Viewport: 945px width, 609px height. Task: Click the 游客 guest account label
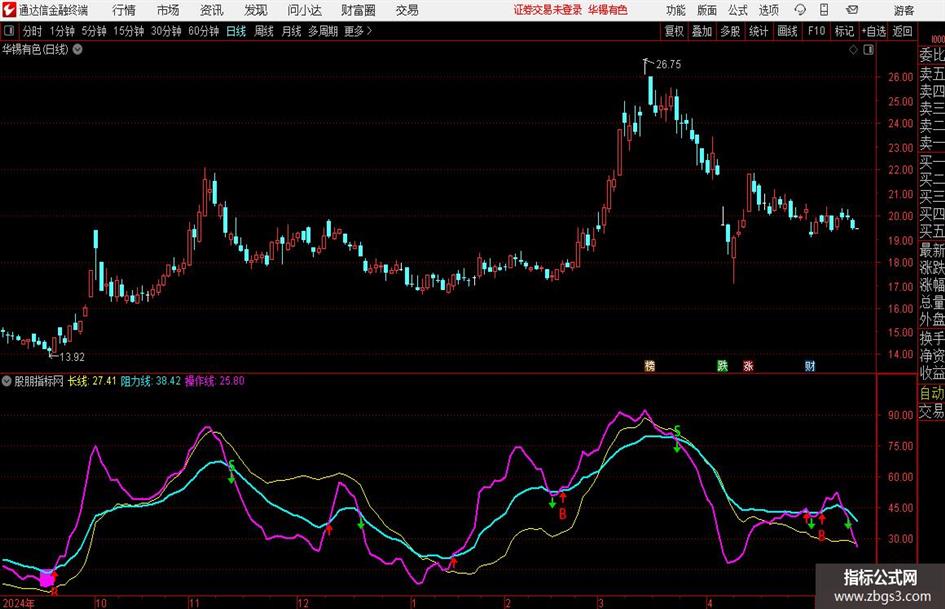click(903, 10)
